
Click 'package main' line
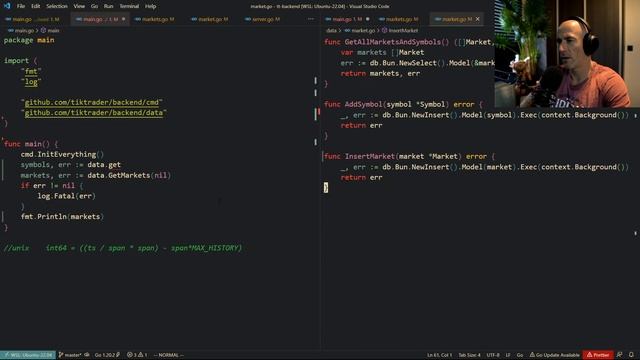click(29, 40)
